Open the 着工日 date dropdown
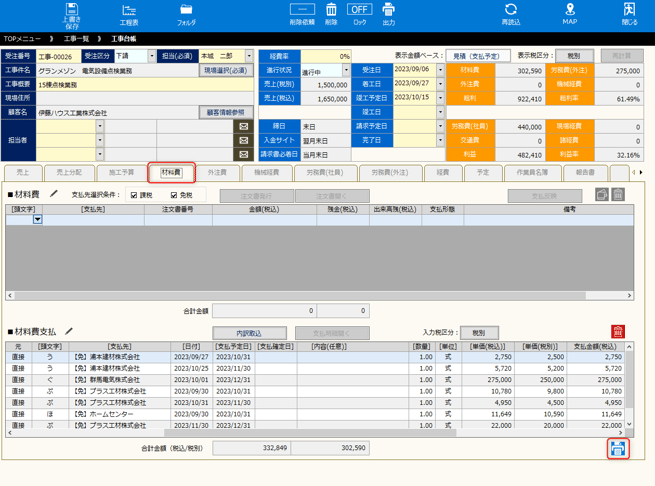Viewport: 655px width, 486px height. [x=440, y=84]
